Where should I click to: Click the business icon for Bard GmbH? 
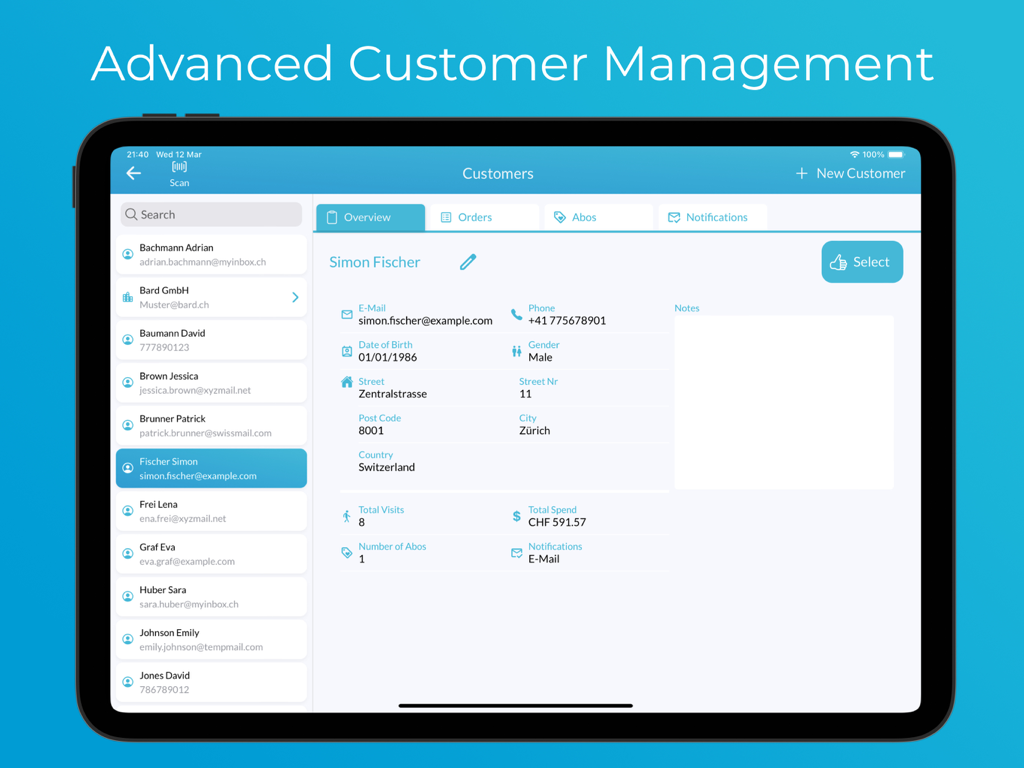pos(128,297)
